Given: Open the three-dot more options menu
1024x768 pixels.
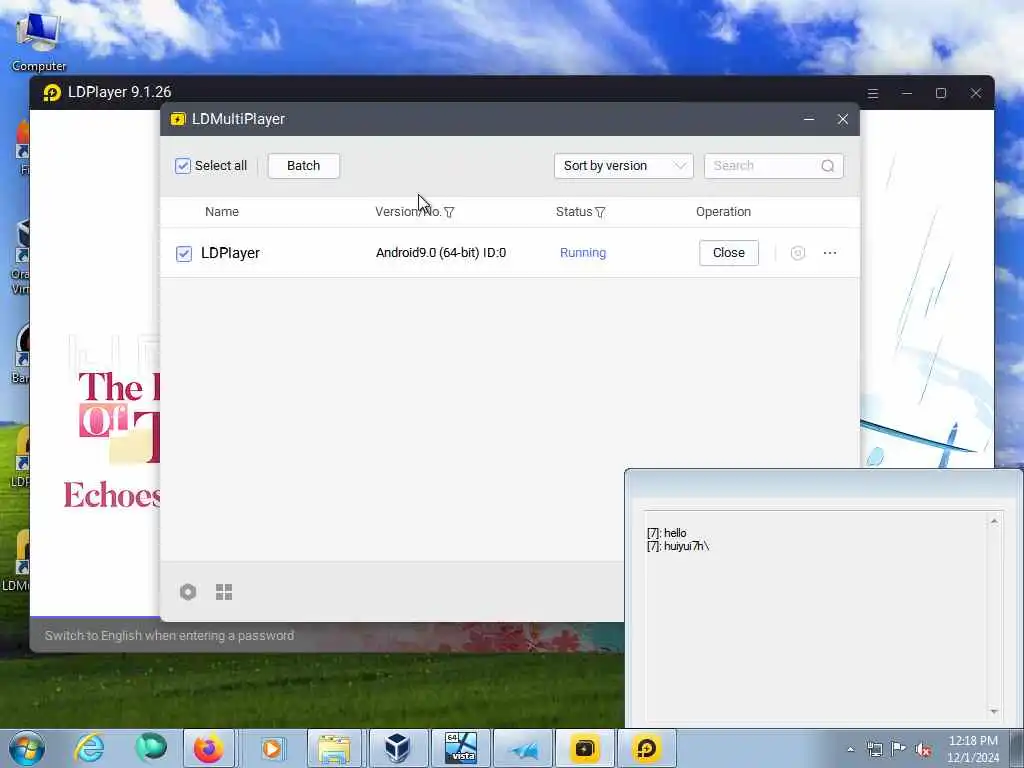Looking at the screenshot, I should point(830,253).
